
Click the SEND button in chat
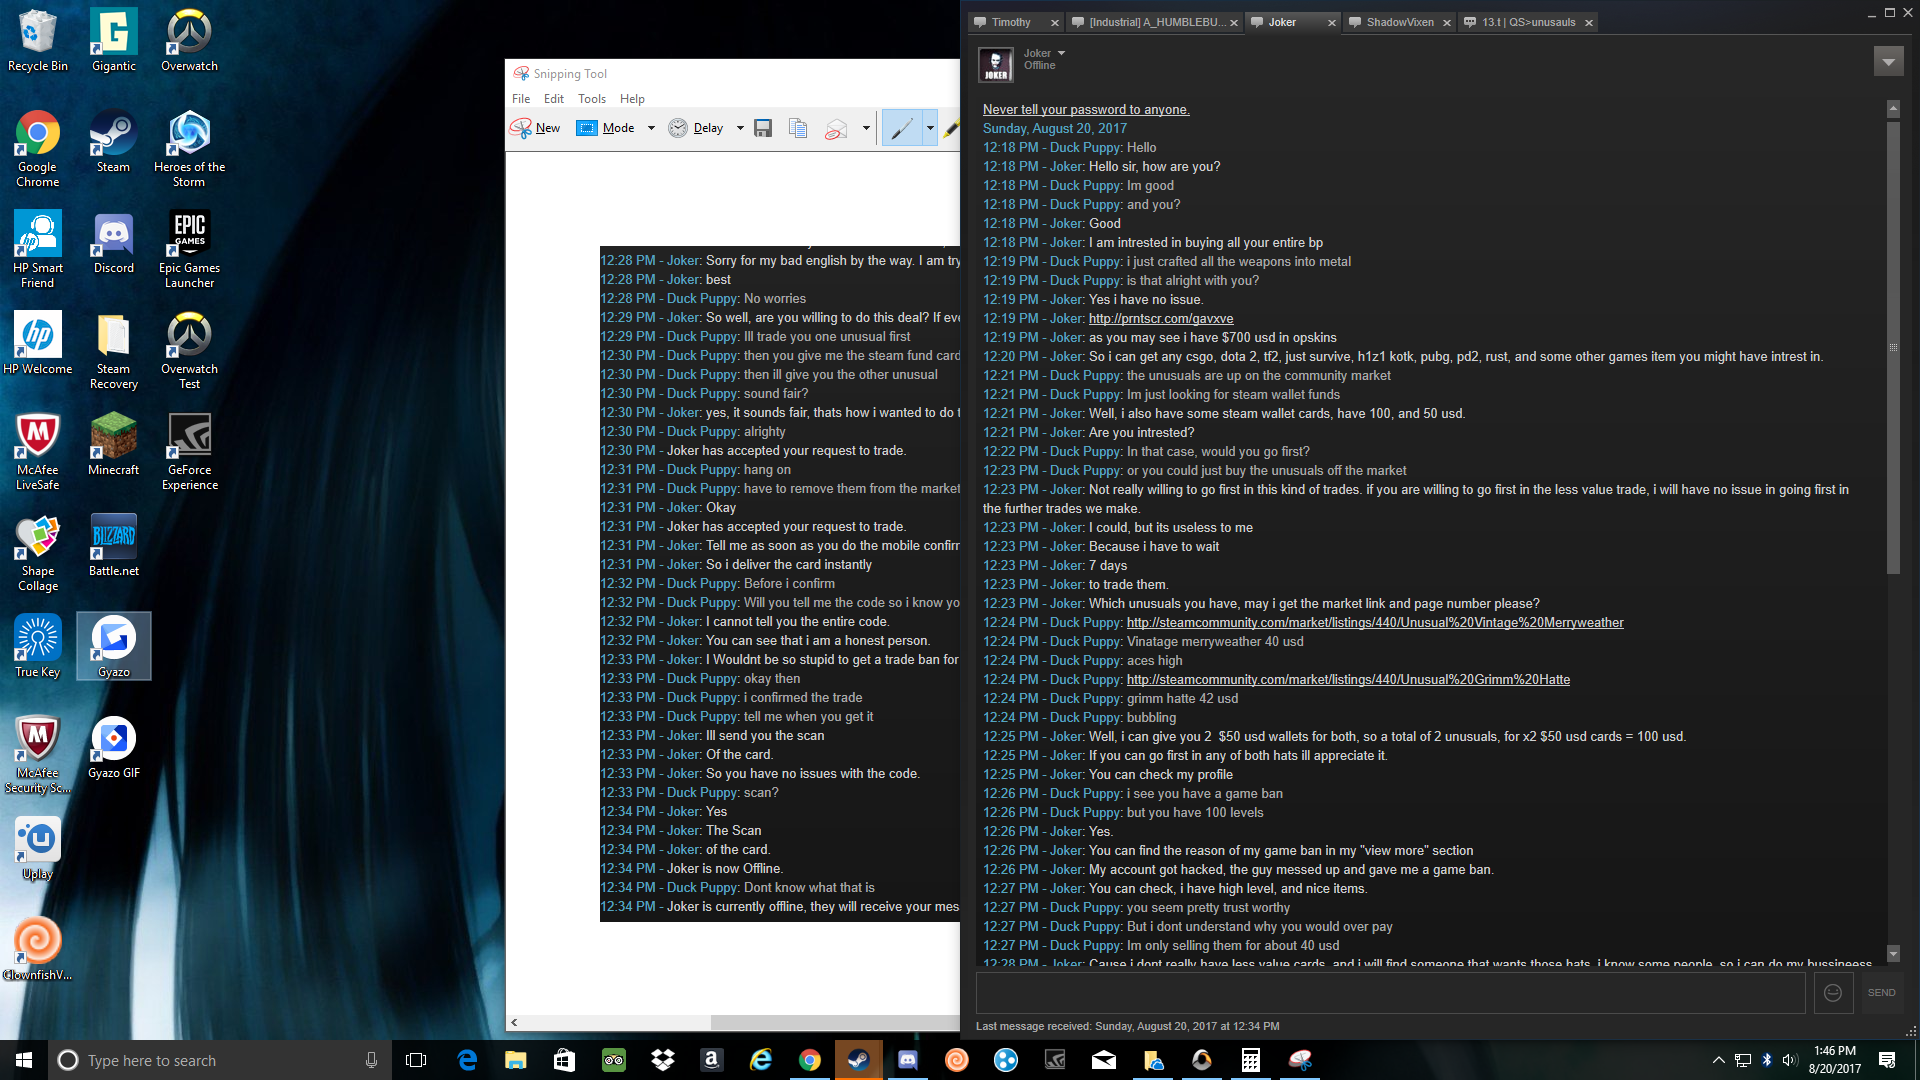(1881, 992)
